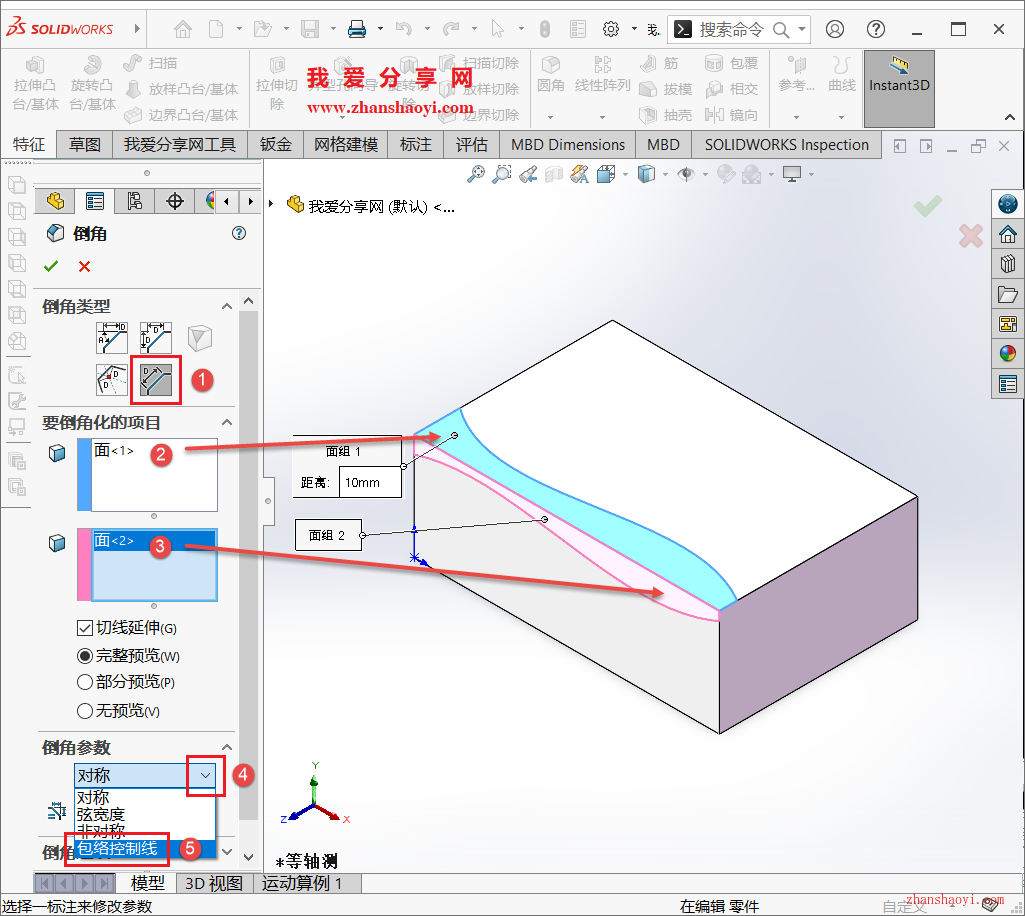Screen dimensions: 1025x916
Task: Open File Explorer folder icon in task pane
Action: pos(1007,294)
